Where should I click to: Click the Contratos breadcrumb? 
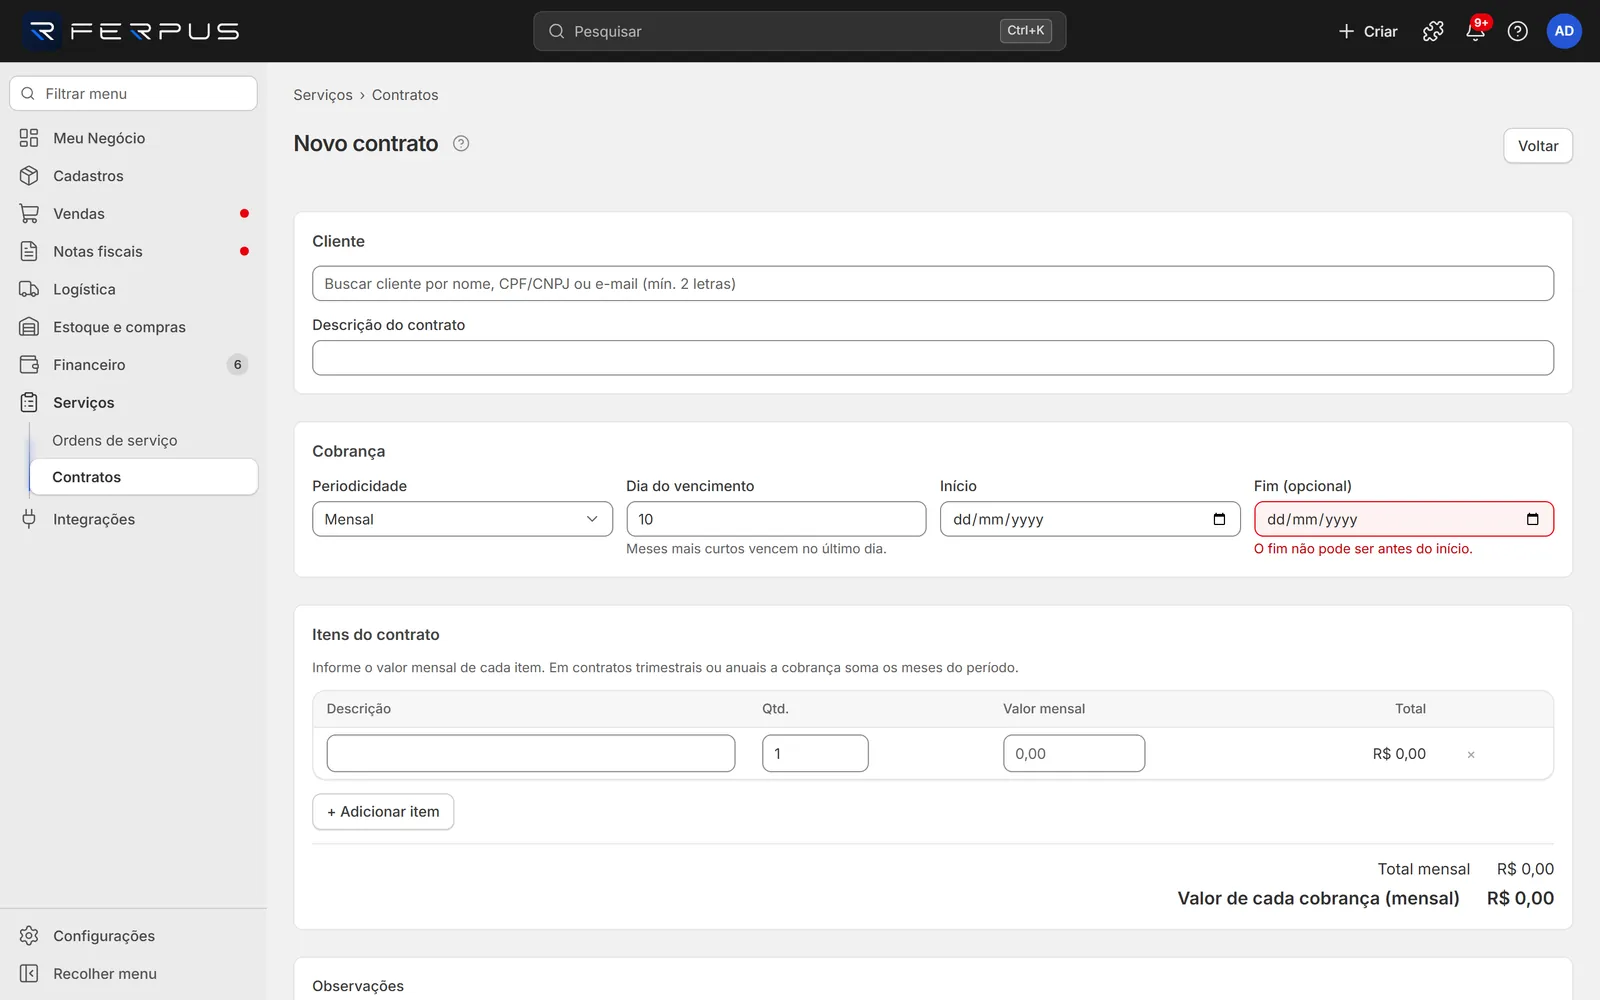point(405,95)
